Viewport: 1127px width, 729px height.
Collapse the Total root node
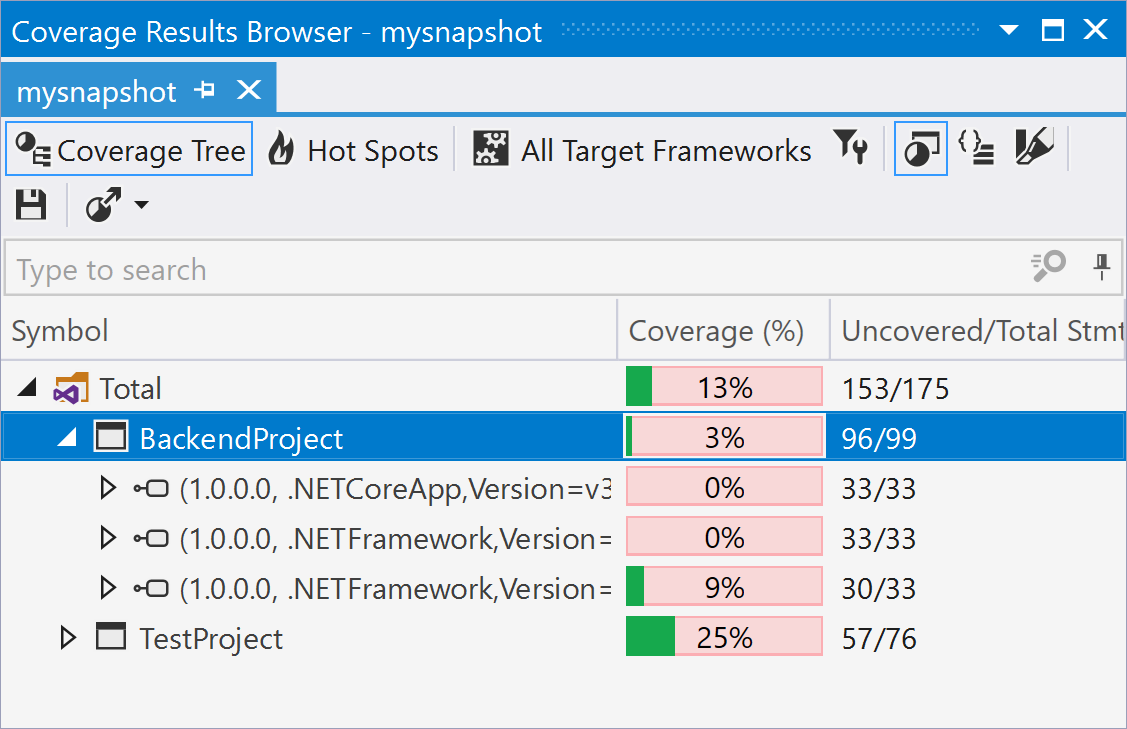[28, 388]
